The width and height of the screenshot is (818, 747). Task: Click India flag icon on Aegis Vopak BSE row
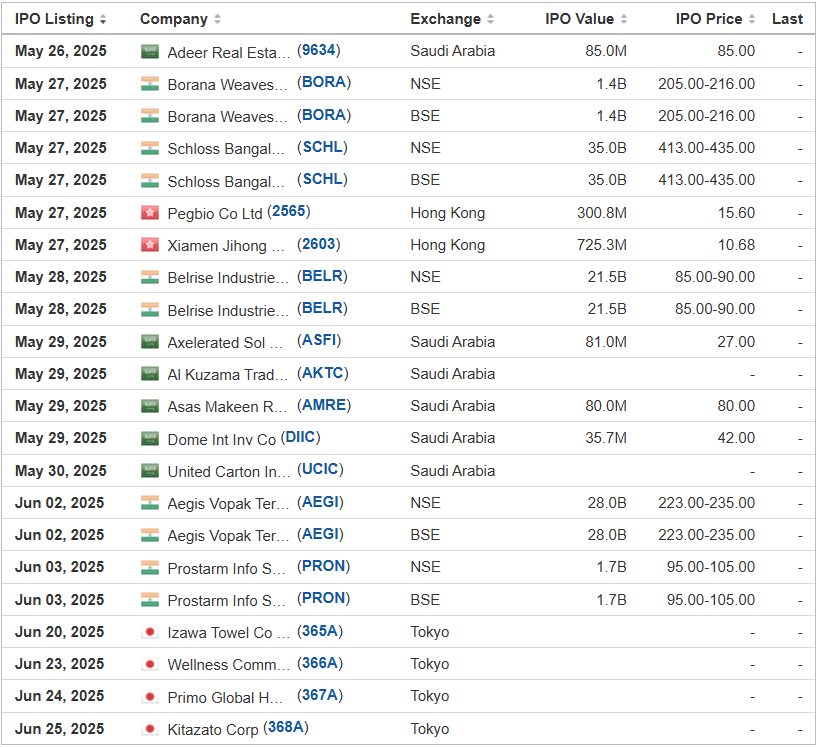[150, 536]
